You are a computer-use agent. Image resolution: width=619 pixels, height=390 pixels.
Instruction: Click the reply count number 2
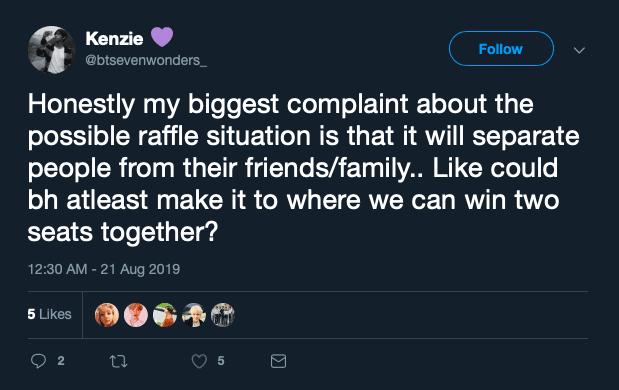tap(61, 361)
